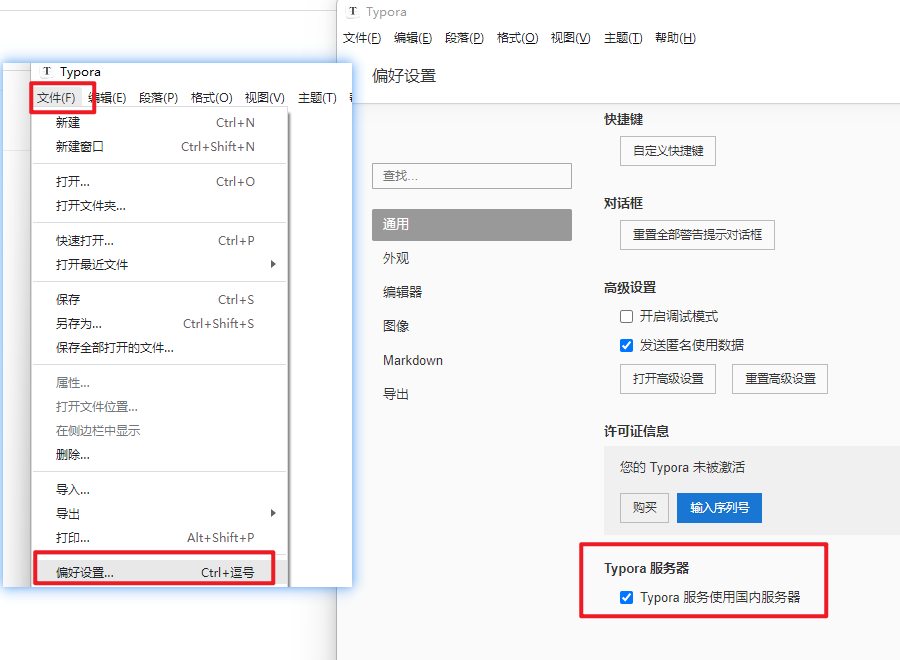Uncheck 发送匿名使用数据 checkbox
This screenshot has width=900, height=660.
click(626, 345)
